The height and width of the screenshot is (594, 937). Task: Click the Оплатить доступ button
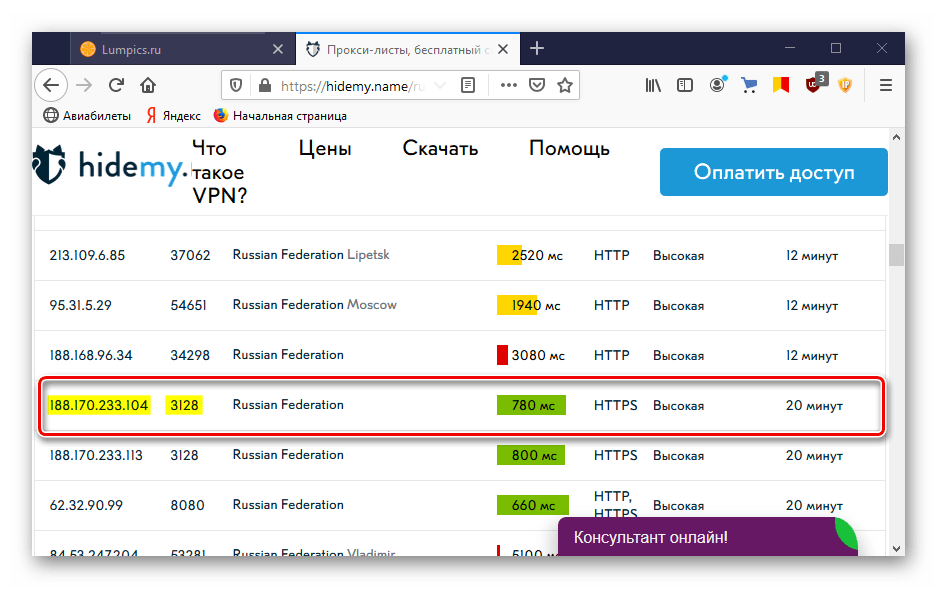773,172
